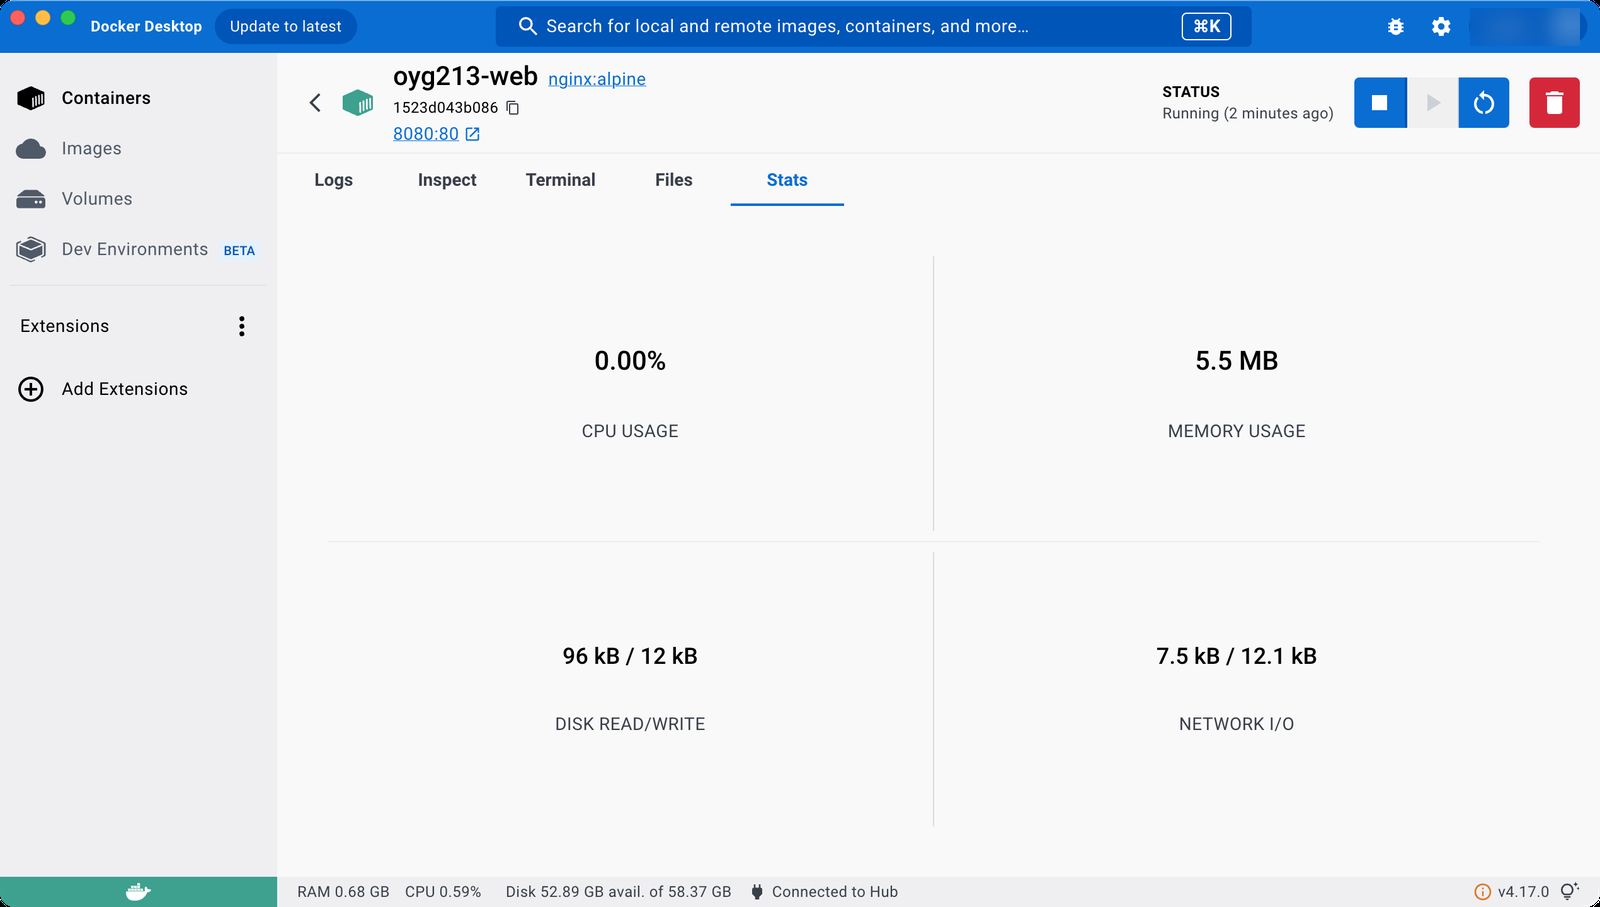Viewport: 1600px width, 907px height.
Task: Click the 7.5 kB / 12.1 kB network value
Action: 1237,656
